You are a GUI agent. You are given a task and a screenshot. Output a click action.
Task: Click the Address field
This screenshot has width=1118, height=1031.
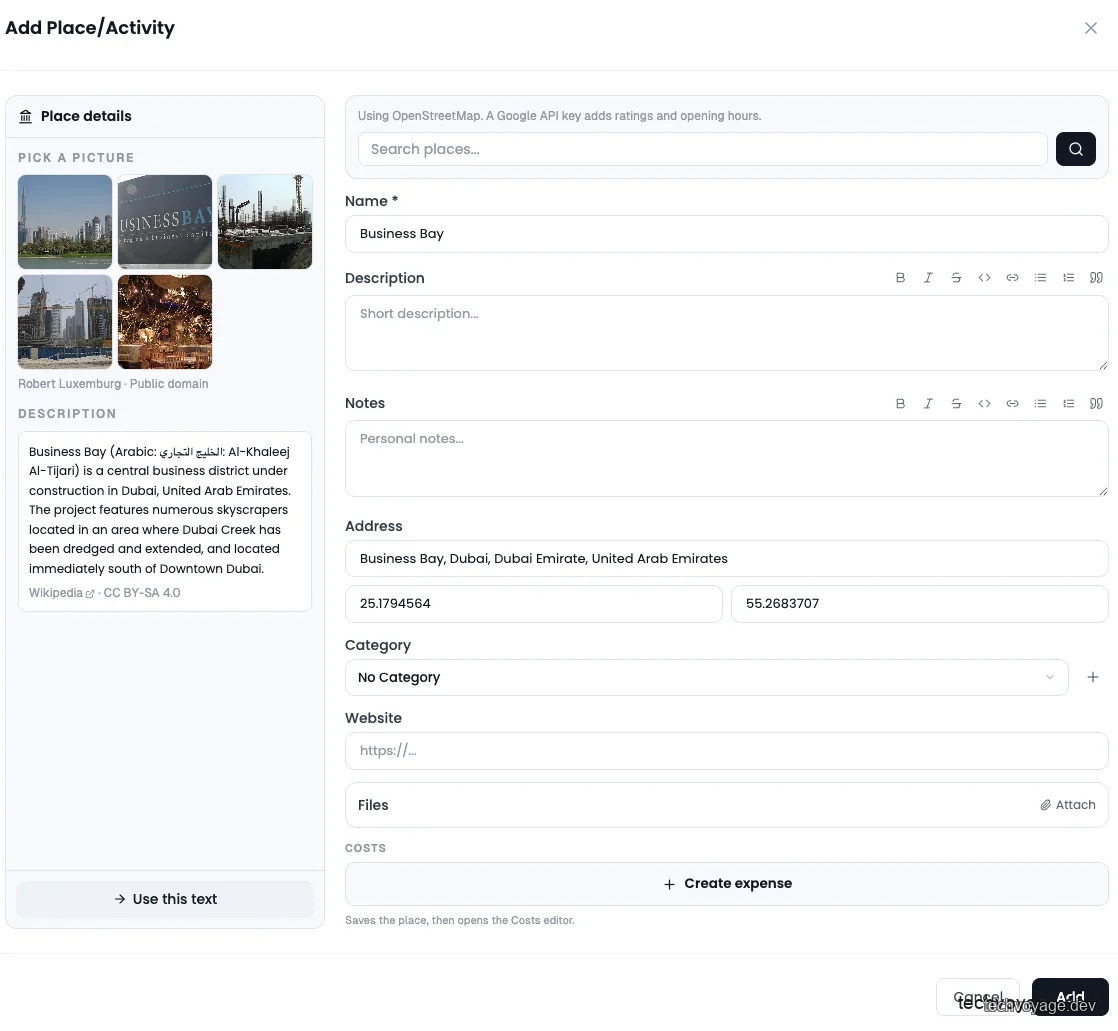pyautogui.click(x=727, y=558)
